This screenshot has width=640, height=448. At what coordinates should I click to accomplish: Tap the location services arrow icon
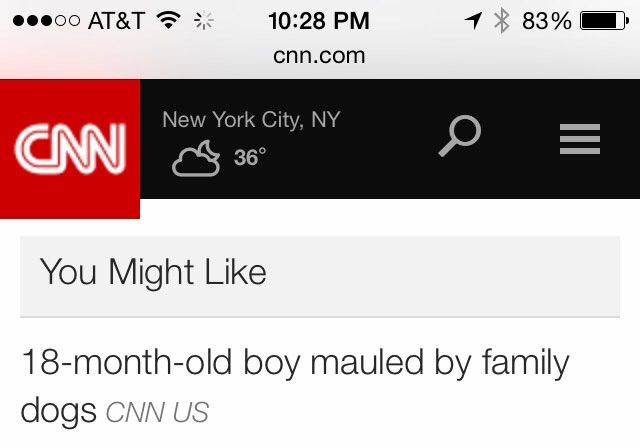(475, 21)
